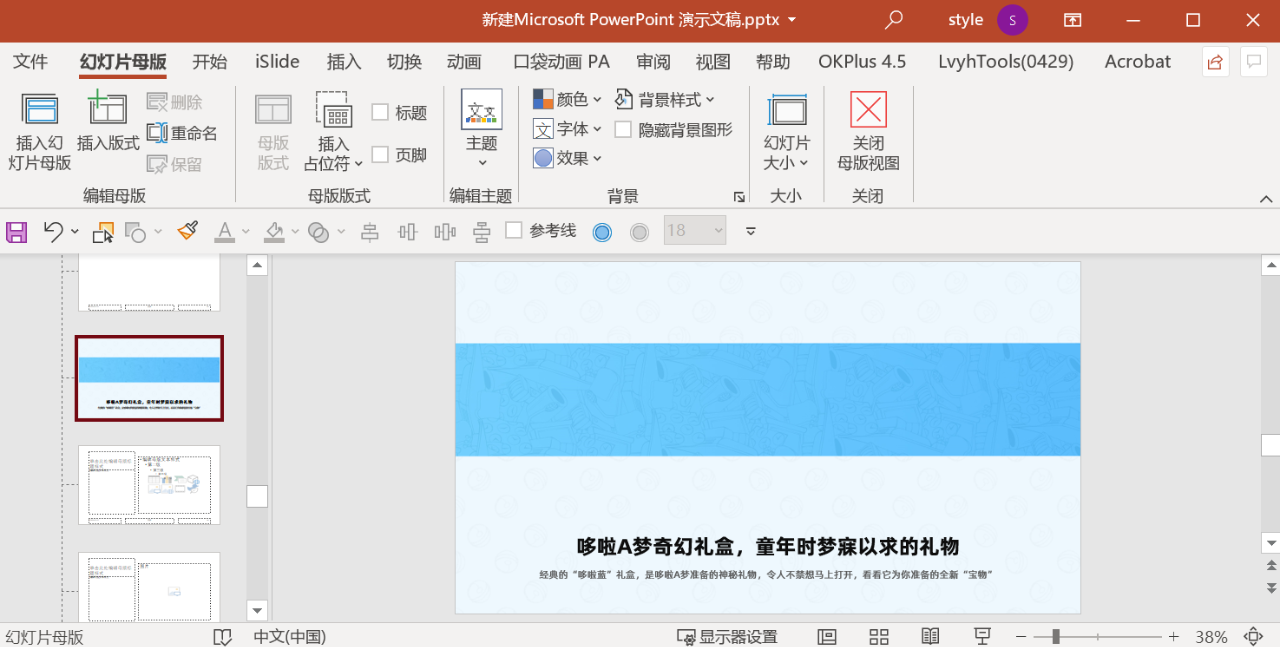1280x647 pixels.
Task: Open the Acrobat tab
Action: coord(1137,62)
